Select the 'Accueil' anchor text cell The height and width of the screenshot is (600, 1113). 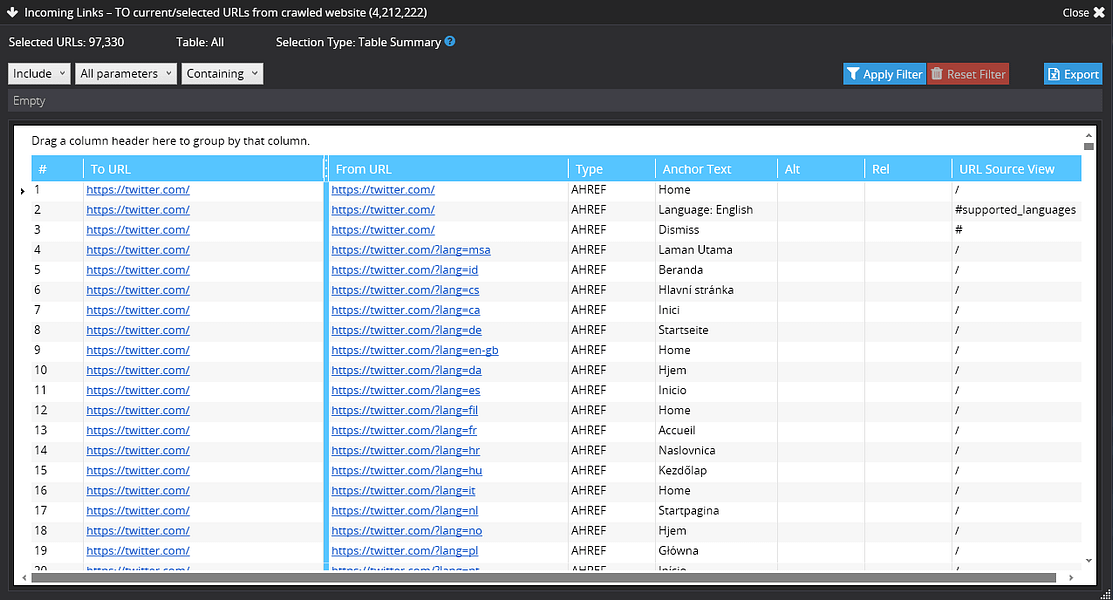(x=716, y=430)
